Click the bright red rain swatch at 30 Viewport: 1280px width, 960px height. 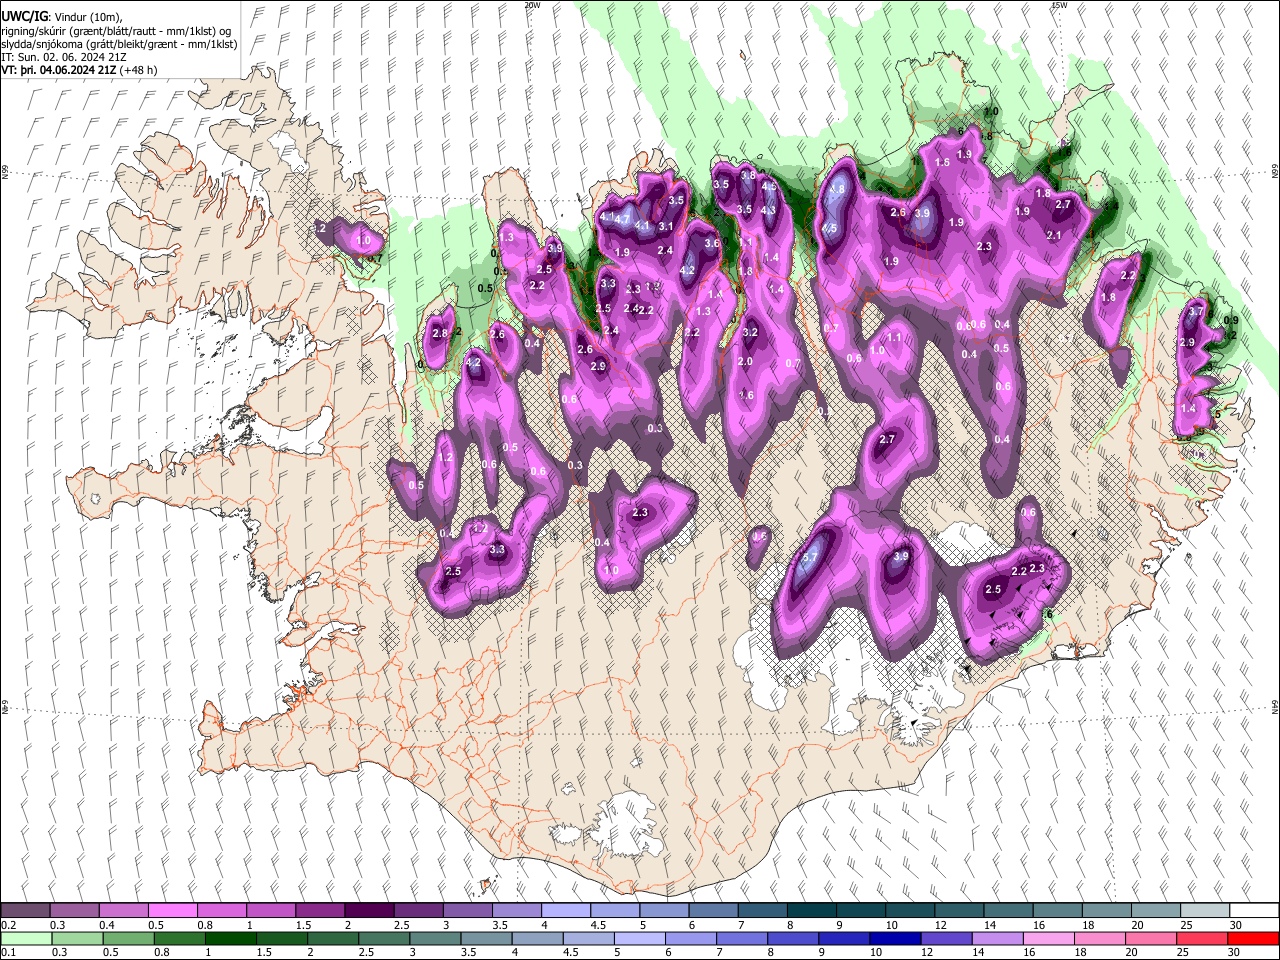click(x=1254, y=939)
